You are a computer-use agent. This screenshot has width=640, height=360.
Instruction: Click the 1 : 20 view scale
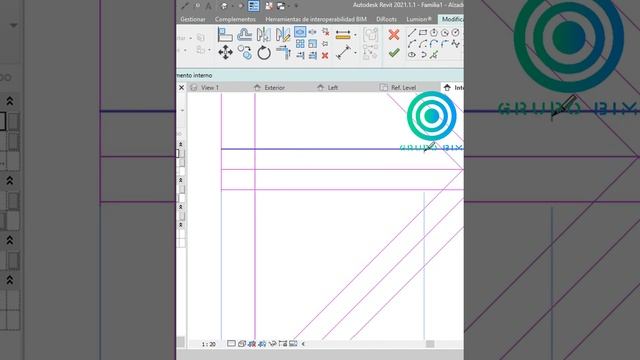click(x=209, y=344)
